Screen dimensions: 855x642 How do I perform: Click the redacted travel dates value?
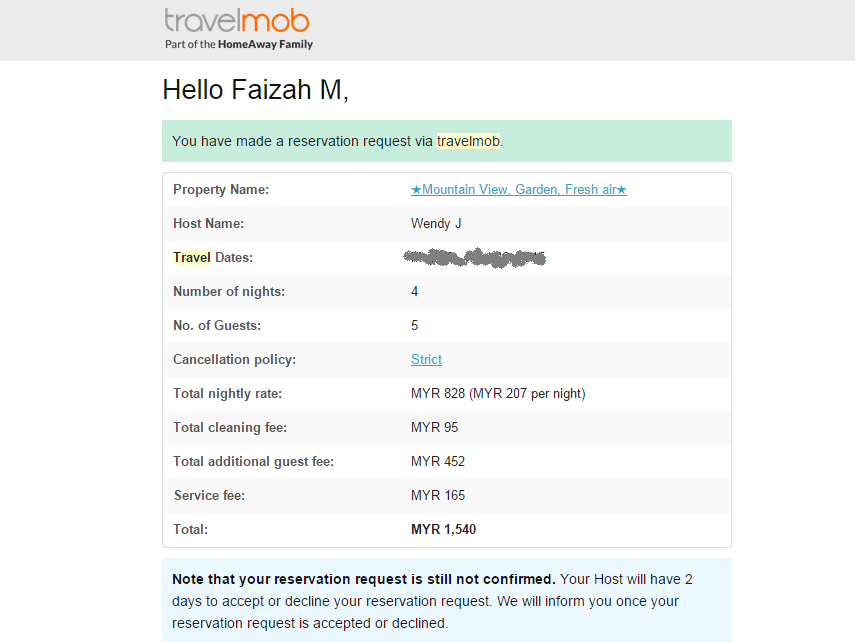475,258
